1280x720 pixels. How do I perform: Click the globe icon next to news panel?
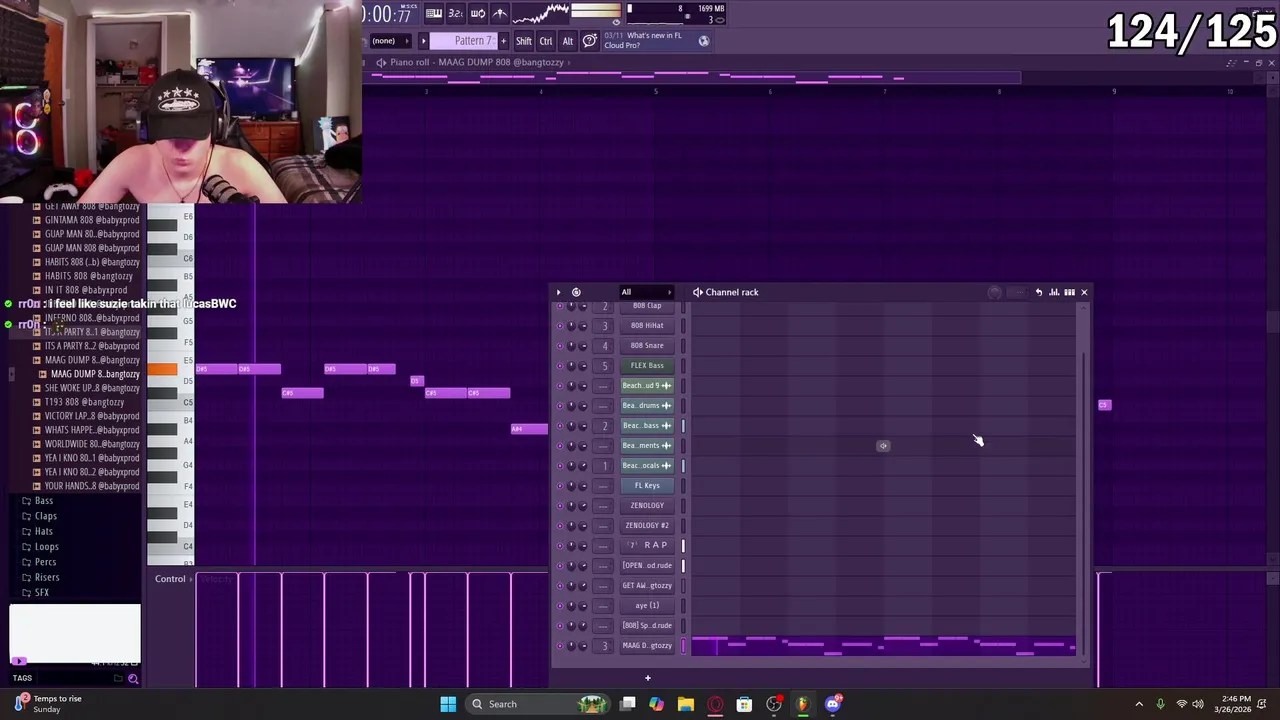(x=704, y=41)
